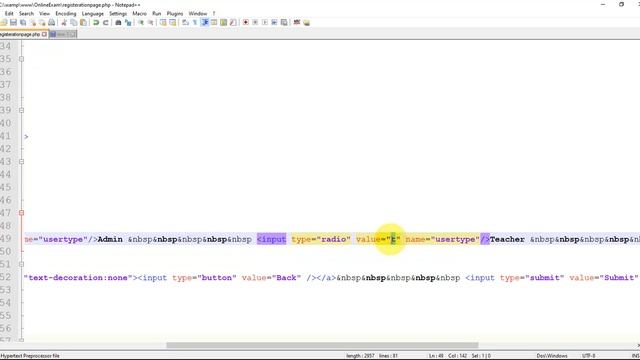Click the Copy toolbar icon
The image size is (640, 360).
tap(74, 22)
